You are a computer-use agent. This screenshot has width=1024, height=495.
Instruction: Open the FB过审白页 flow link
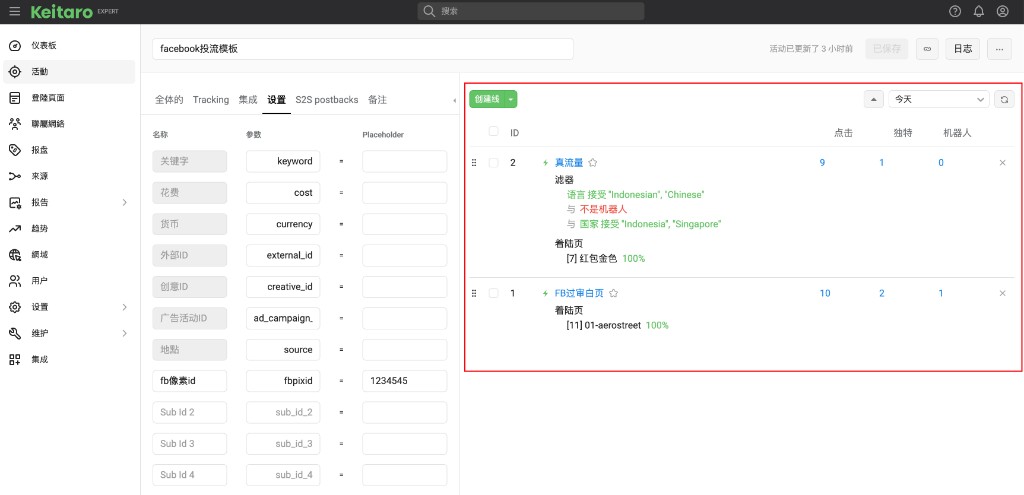(579, 293)
